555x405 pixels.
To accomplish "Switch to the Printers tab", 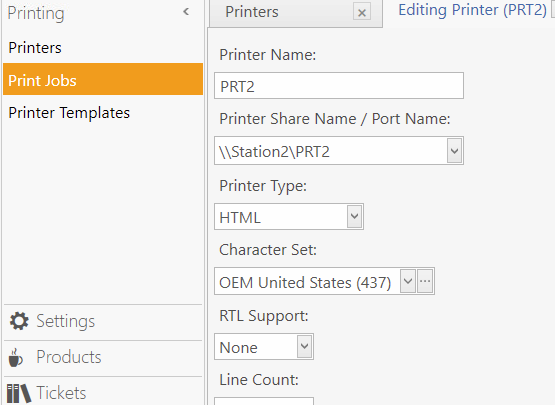I will [252, 12].
